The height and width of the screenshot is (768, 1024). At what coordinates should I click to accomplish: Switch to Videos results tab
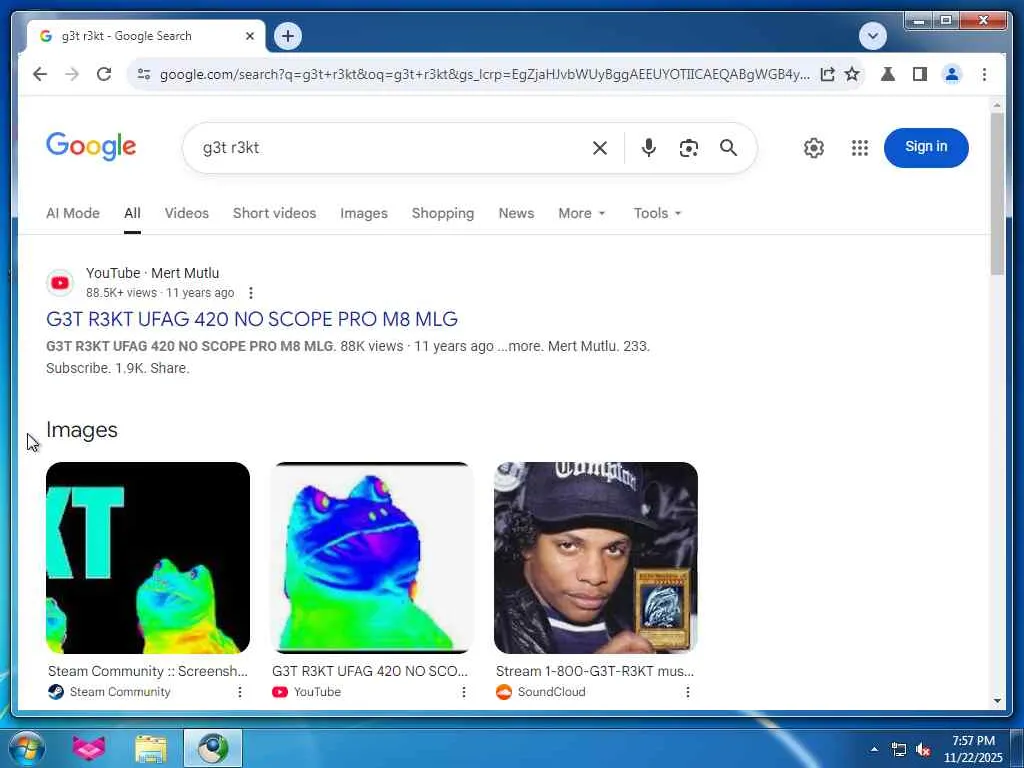(187, 214)
